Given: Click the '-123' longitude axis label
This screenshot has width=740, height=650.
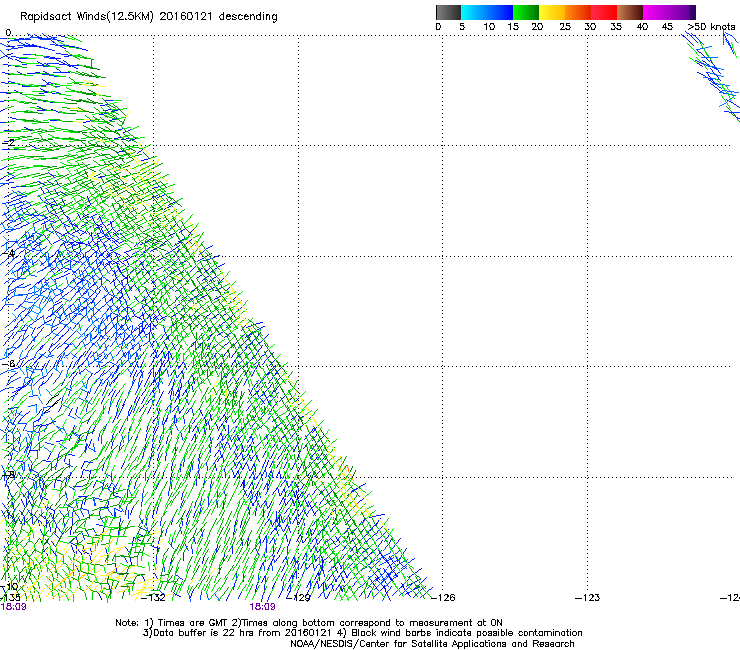Looking at the screenshot, I should (588, 598).
